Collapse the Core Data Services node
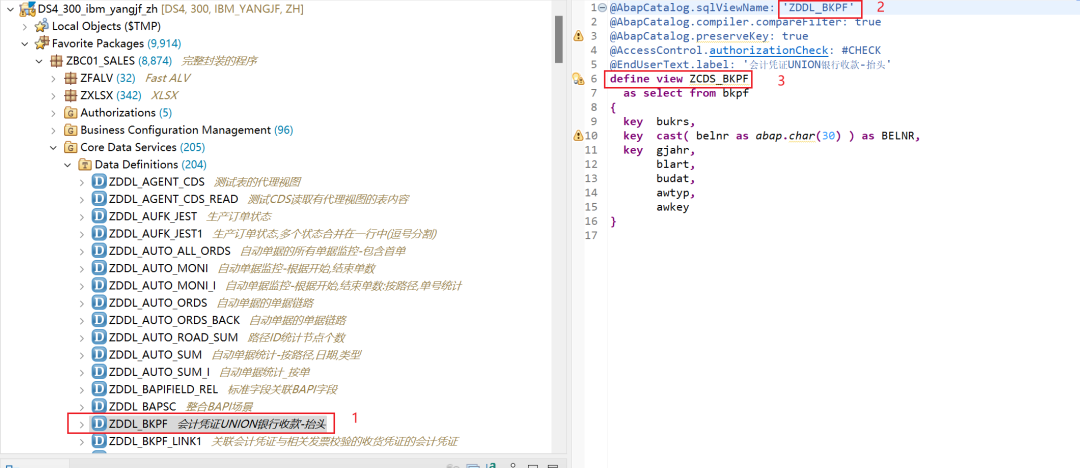This screenshot has width=1080, height=468. tap(53, 147)
